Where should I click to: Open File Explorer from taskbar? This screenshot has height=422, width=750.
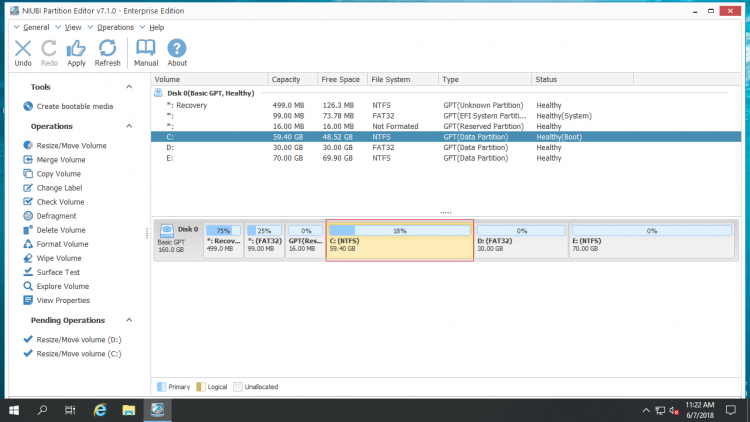(129, 410)
